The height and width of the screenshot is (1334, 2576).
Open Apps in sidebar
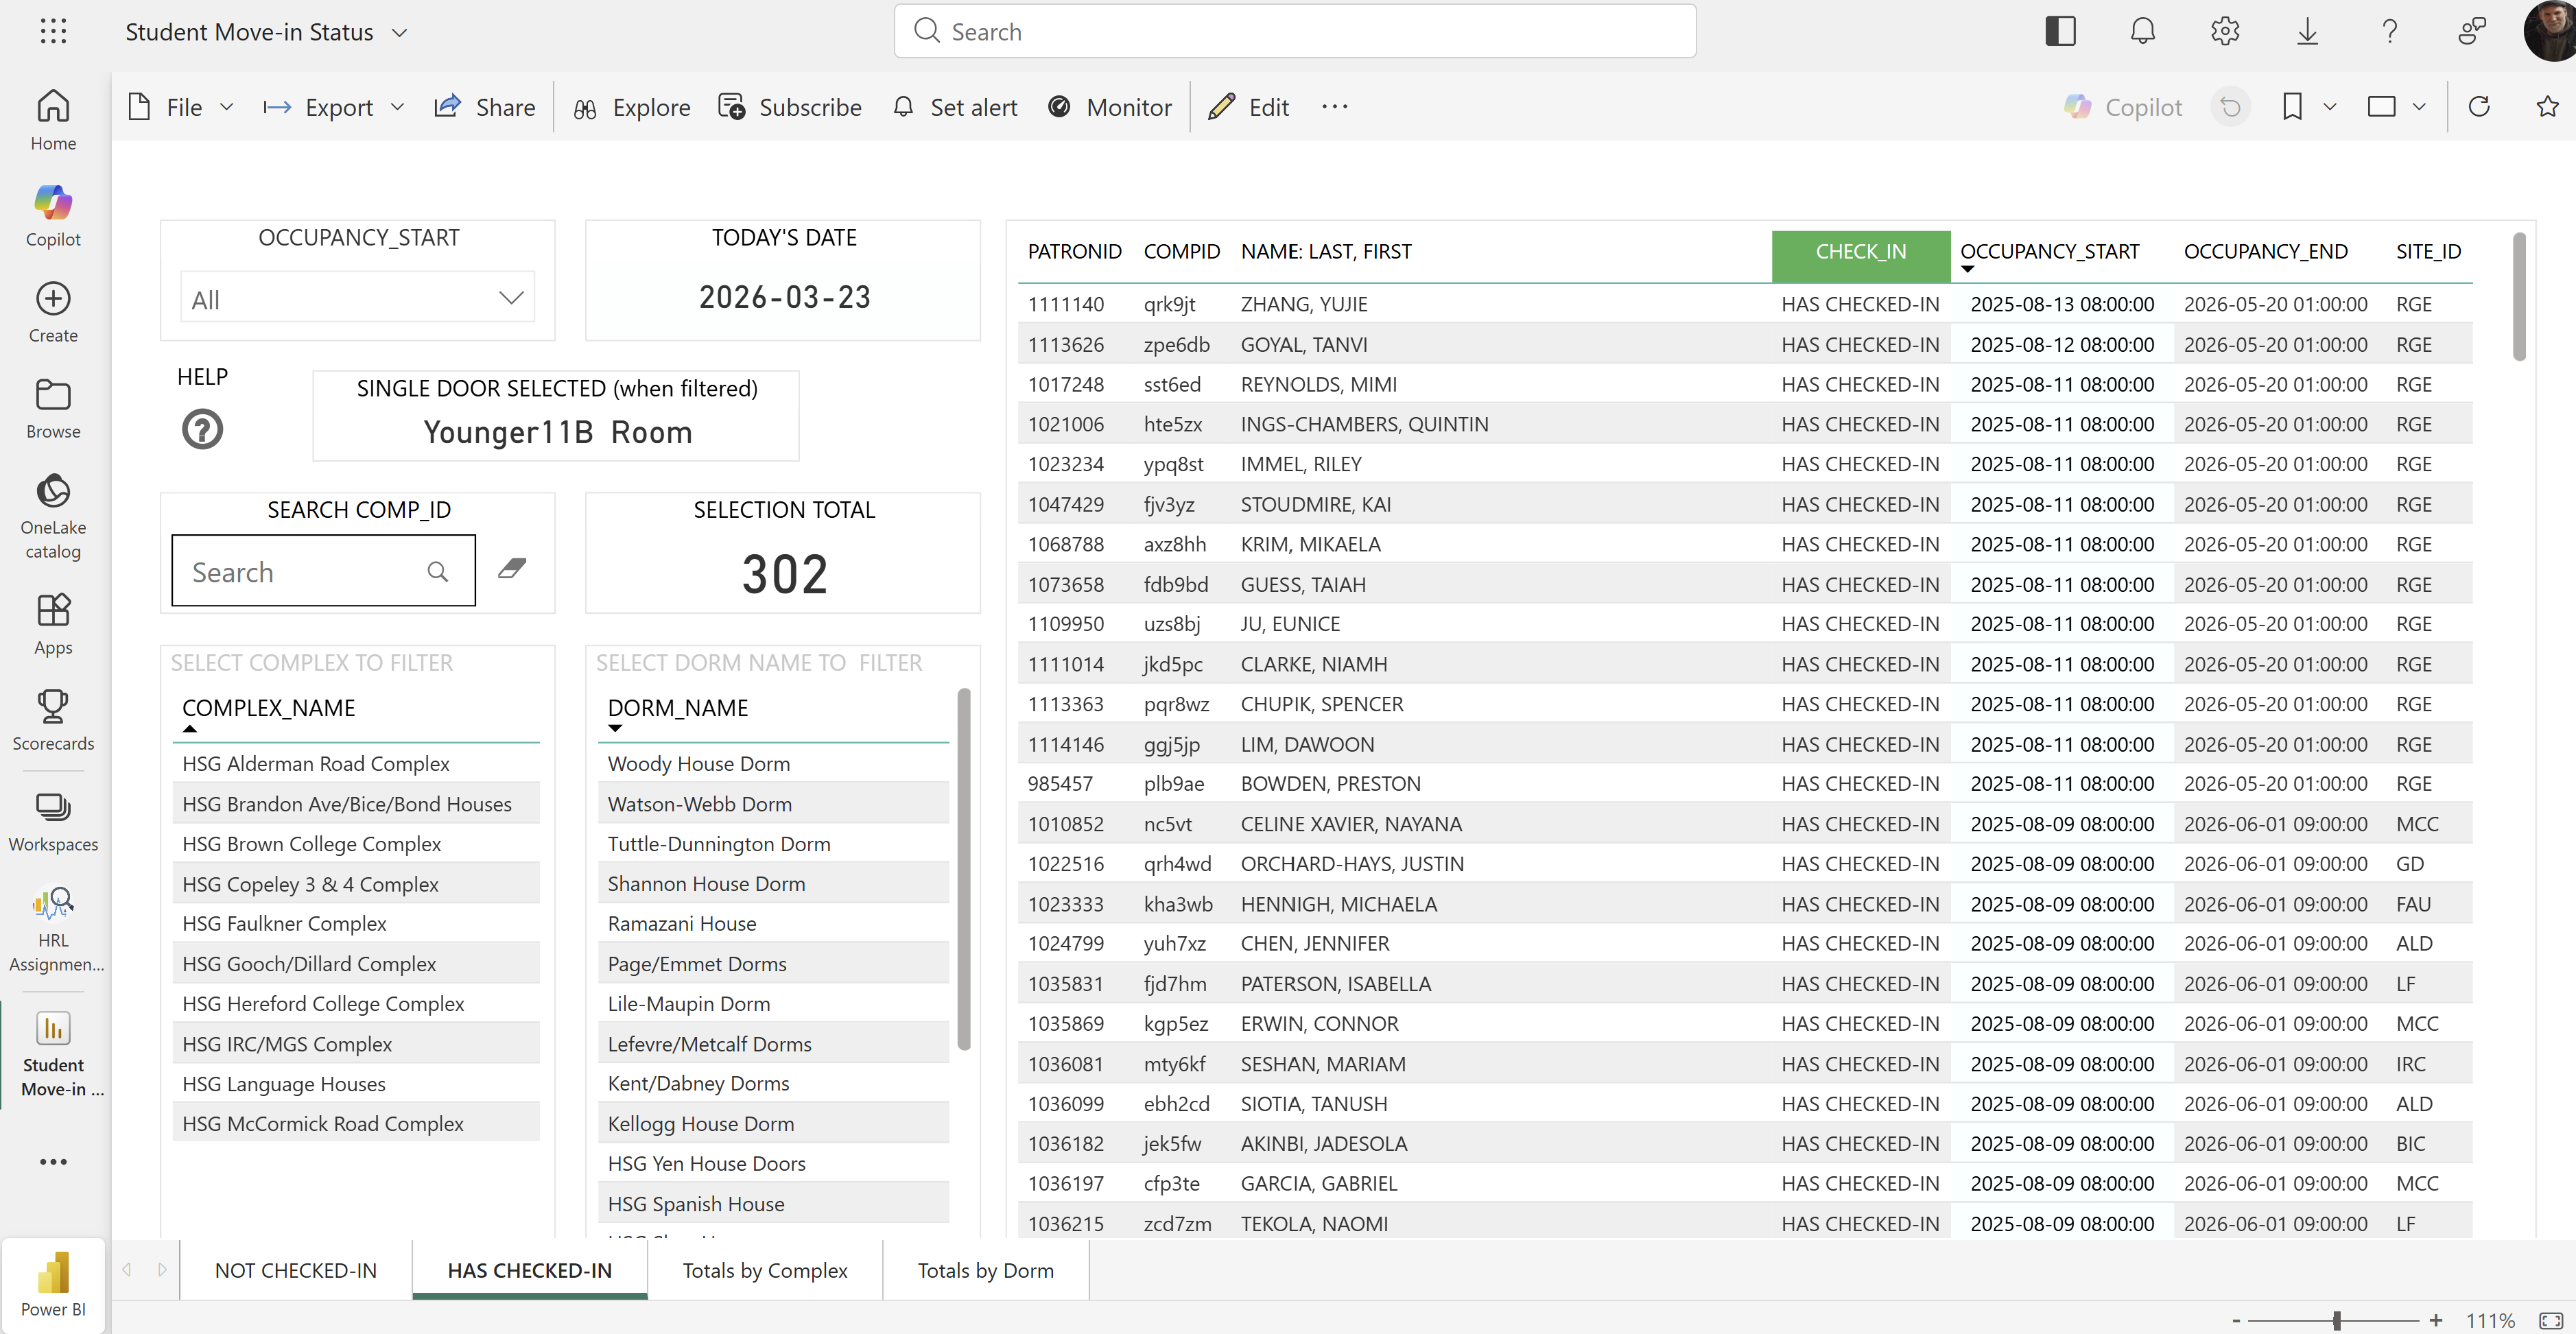53,624
